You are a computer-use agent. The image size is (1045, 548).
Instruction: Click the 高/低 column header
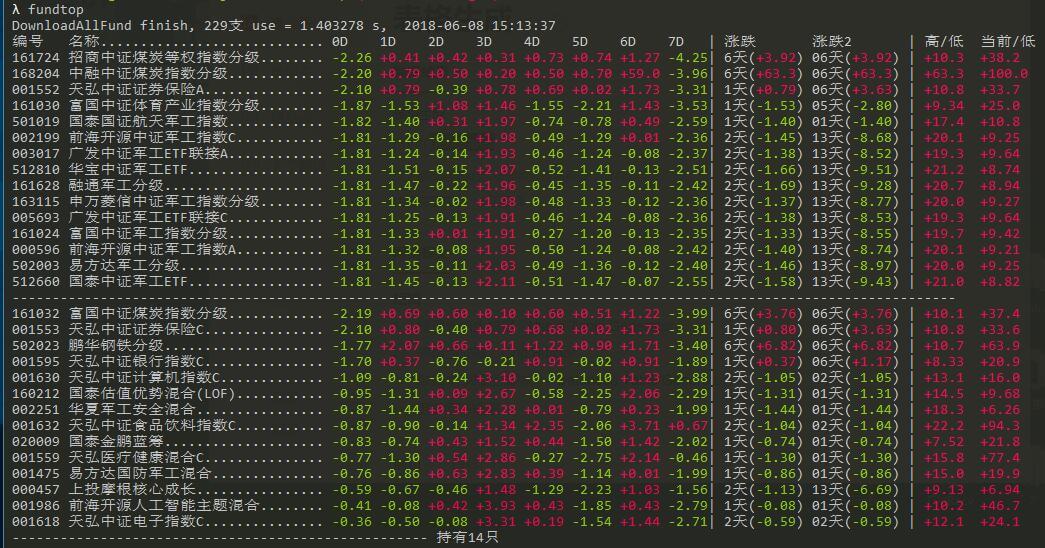tap(944, 42)
